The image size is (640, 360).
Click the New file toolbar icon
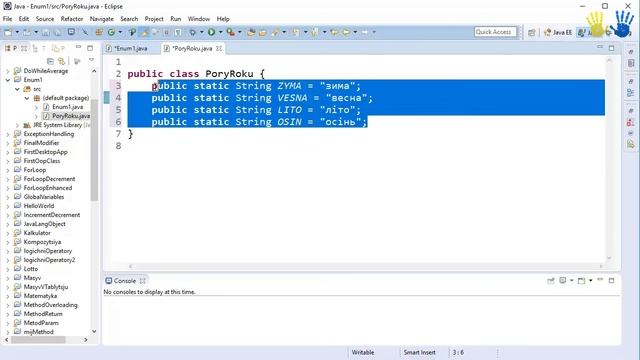pos(8,32)
